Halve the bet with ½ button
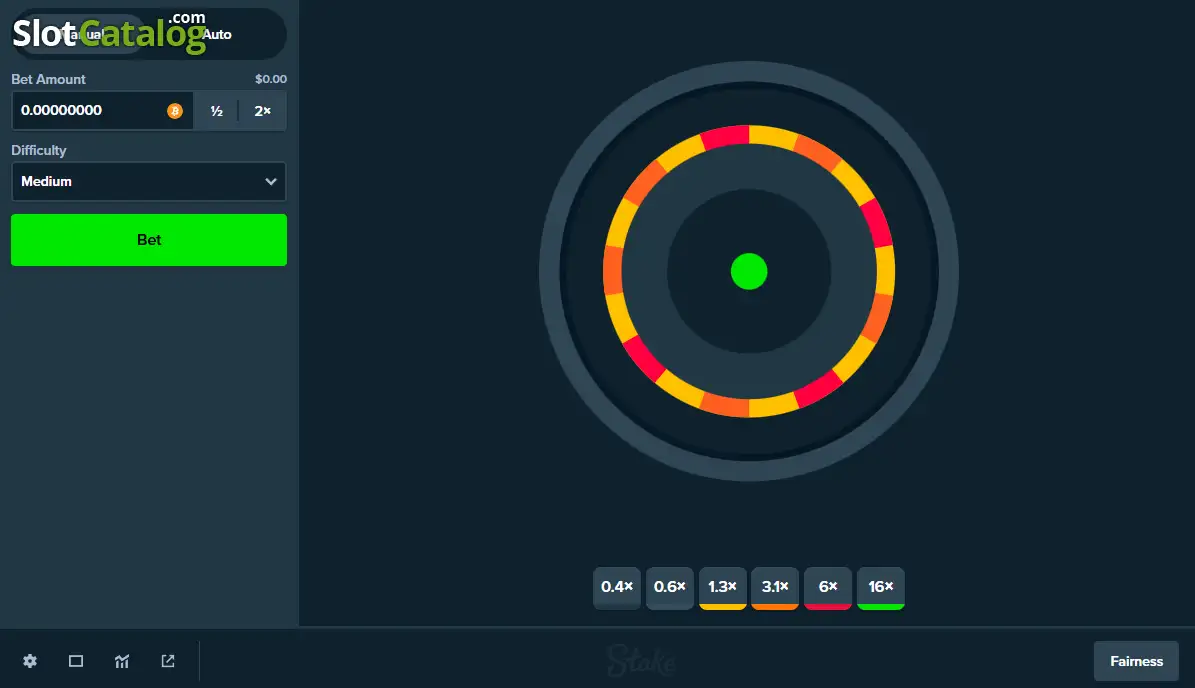1195x688 pixels. pos(216,111)
